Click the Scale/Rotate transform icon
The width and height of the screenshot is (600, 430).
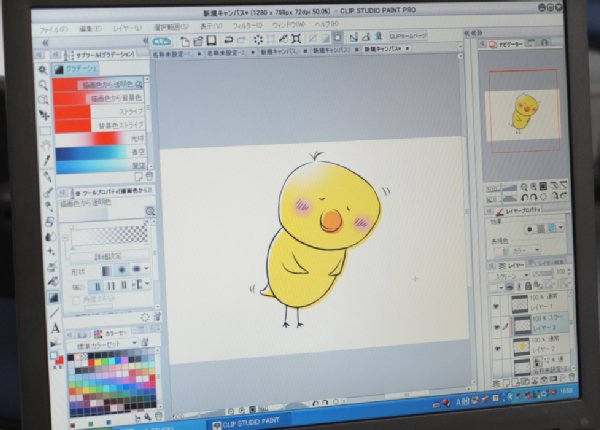296,38
